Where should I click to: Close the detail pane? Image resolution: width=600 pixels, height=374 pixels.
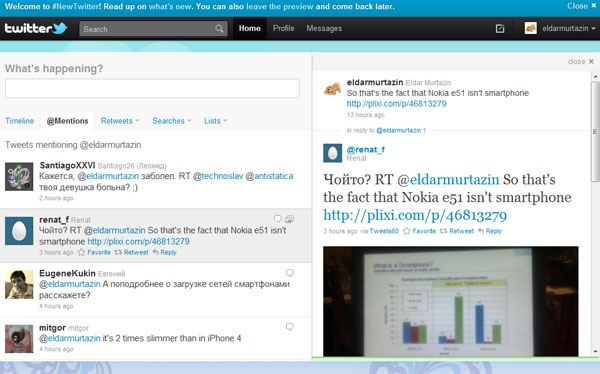580,61
